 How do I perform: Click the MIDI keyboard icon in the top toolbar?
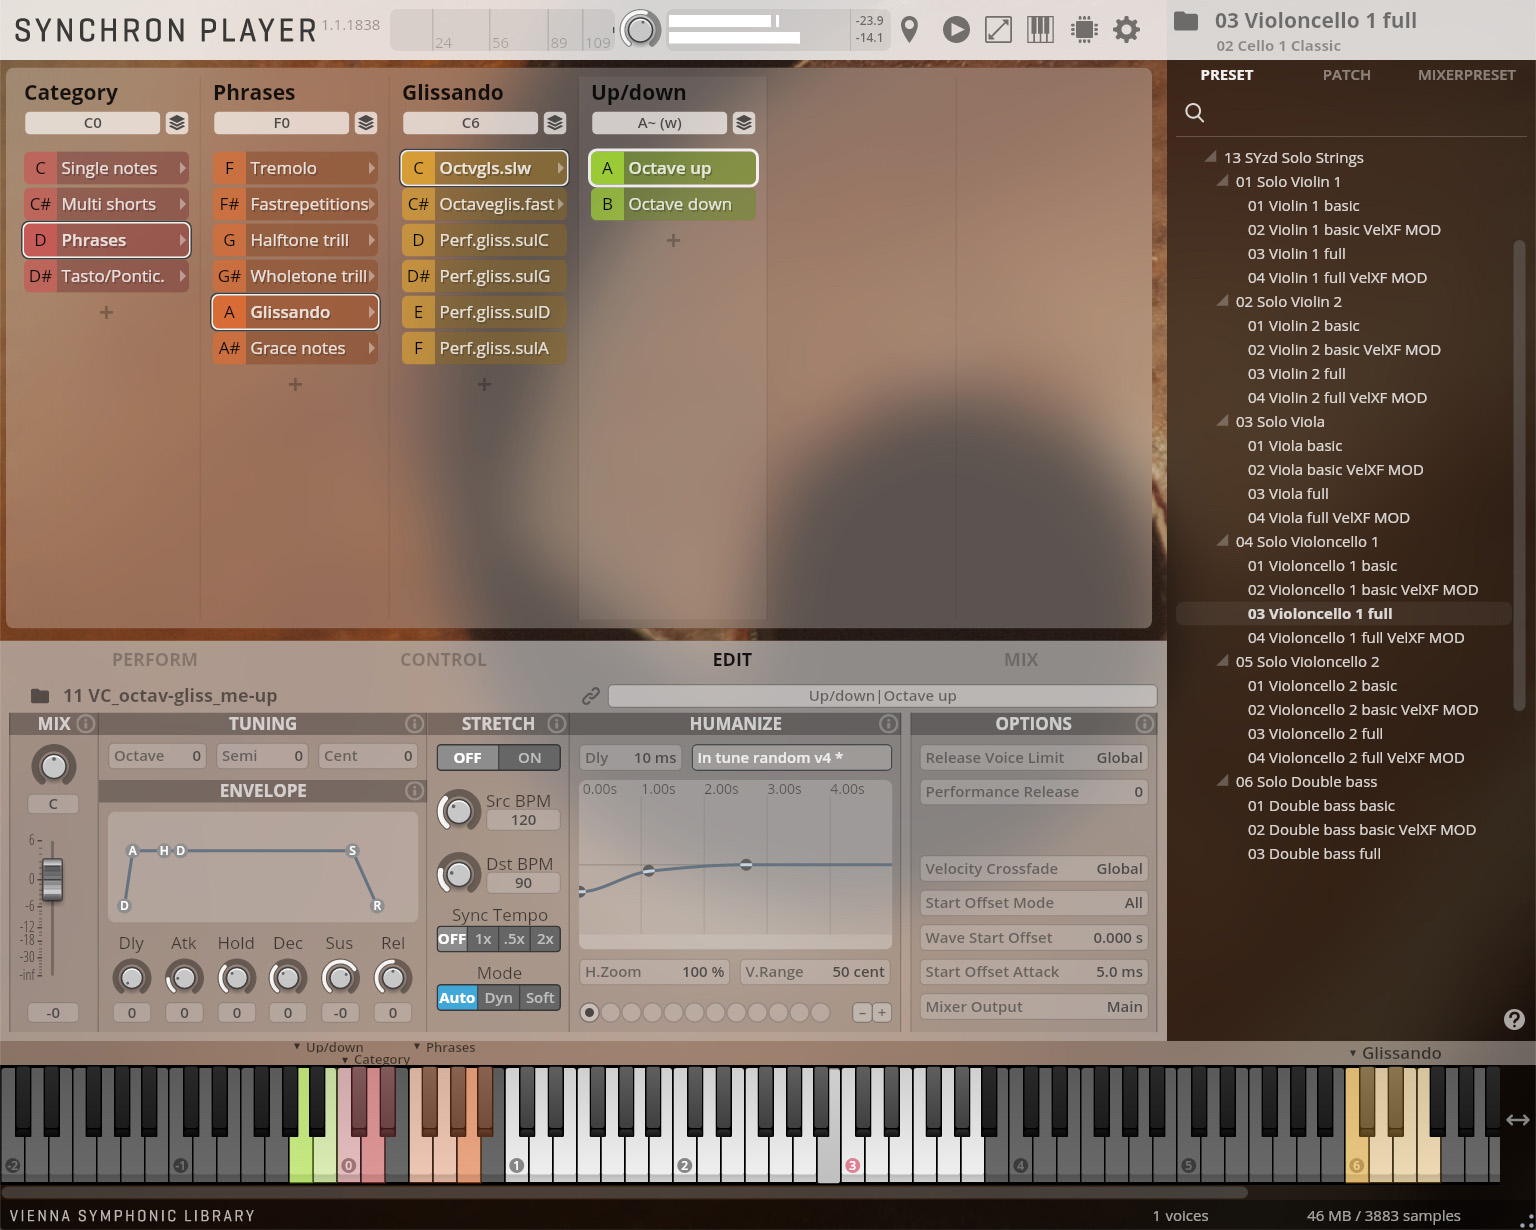[x=1040, y=29]
